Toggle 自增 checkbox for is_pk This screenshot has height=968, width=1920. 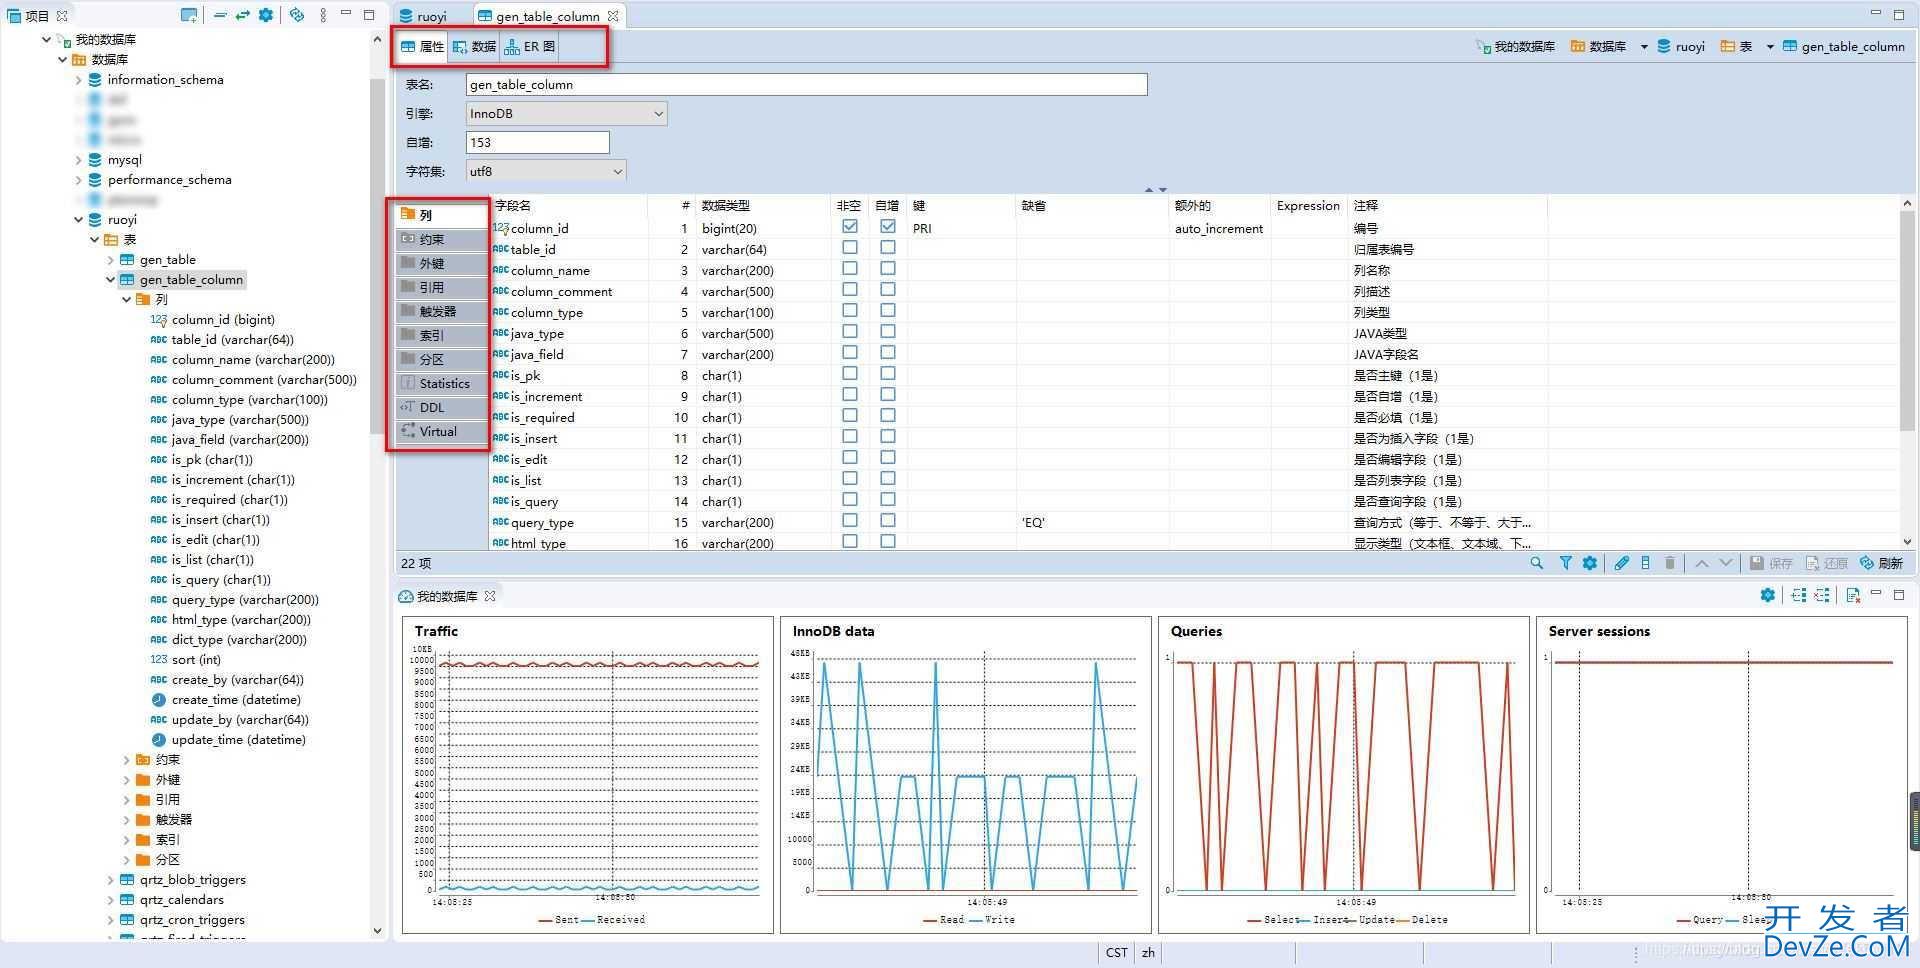(888, 374)
